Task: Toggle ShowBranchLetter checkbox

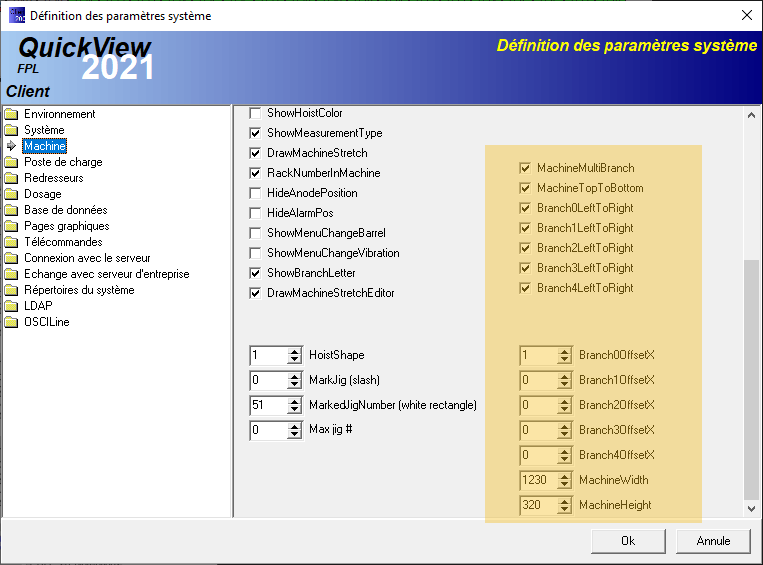Action: tap(255, 273)
